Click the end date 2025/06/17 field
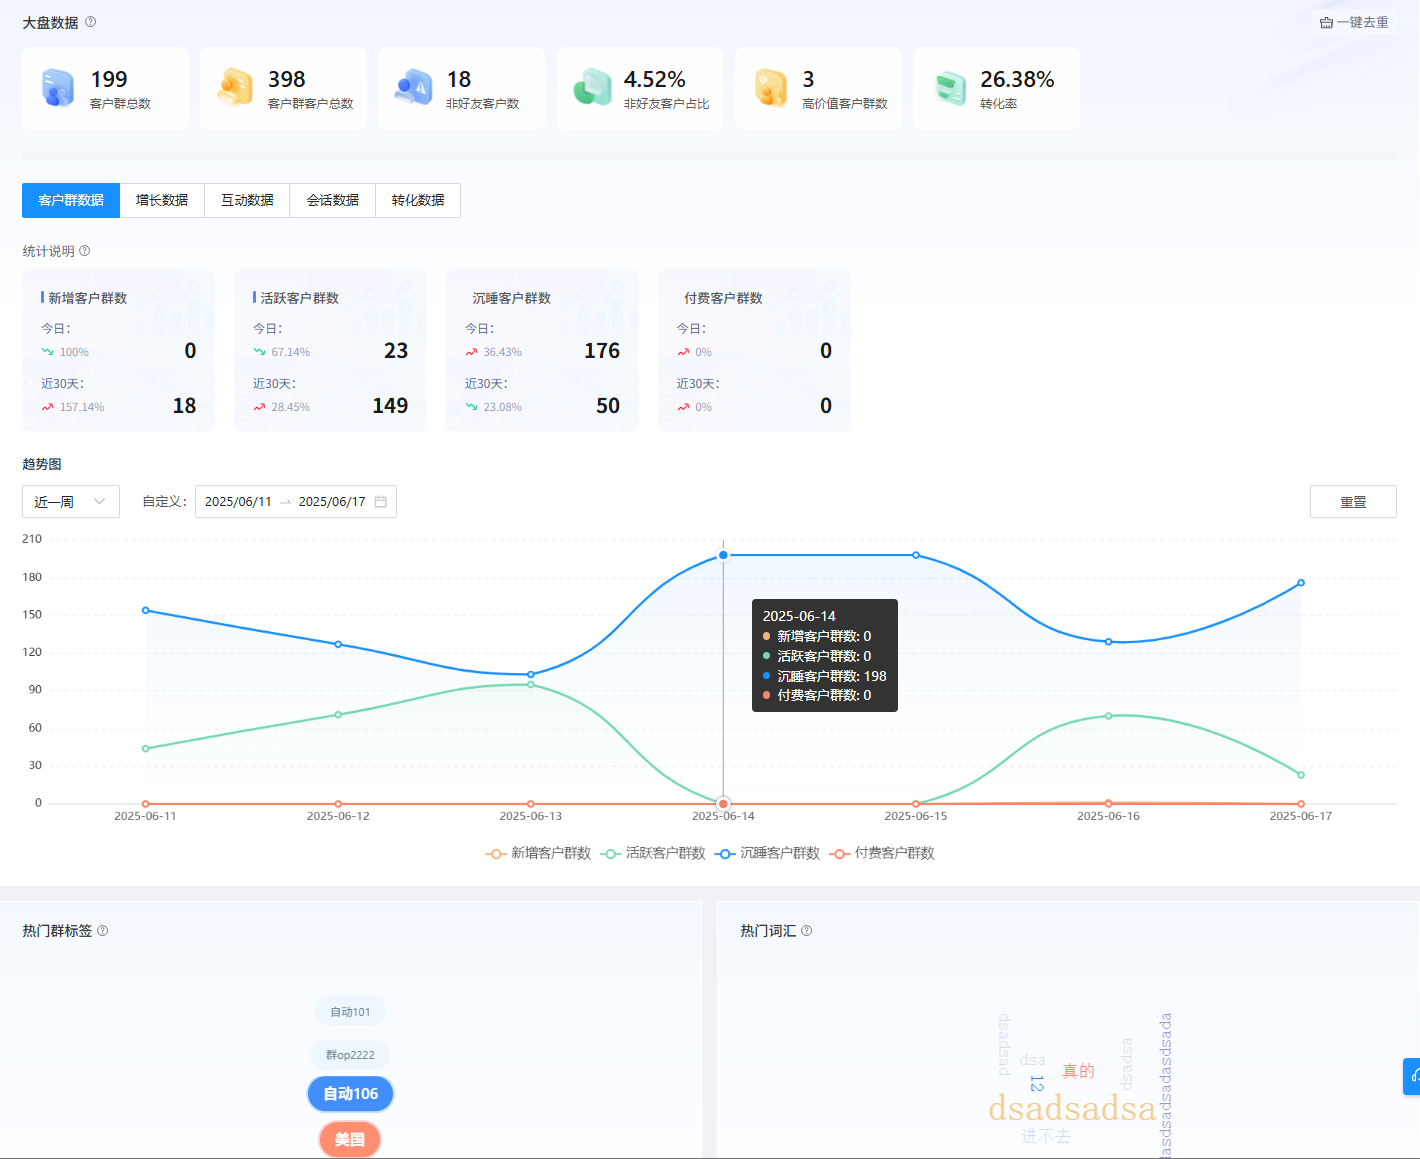Image resolution: width=1420 pixels, height=1159 pixels. 332,502
